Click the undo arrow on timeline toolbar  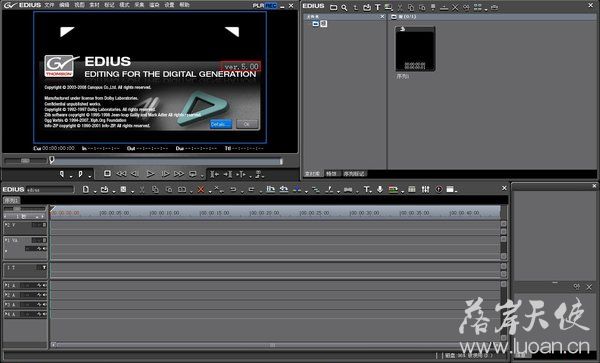coord(233,189)
